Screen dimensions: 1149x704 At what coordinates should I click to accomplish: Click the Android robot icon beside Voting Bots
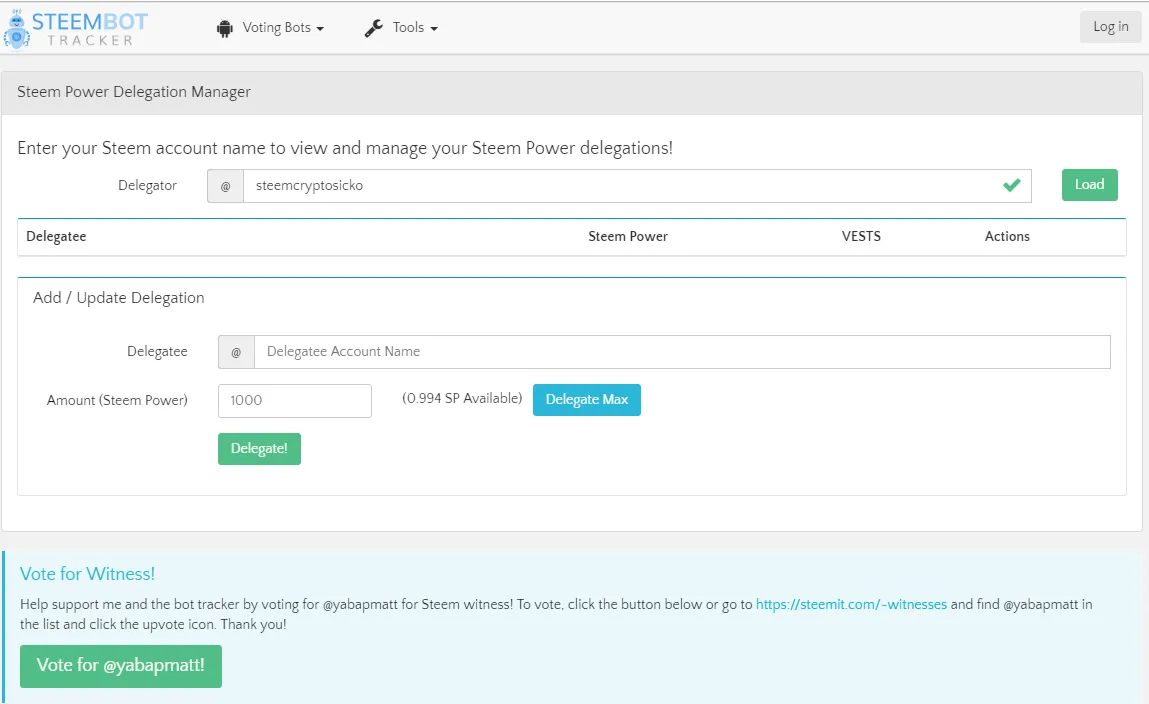point(225,29)
